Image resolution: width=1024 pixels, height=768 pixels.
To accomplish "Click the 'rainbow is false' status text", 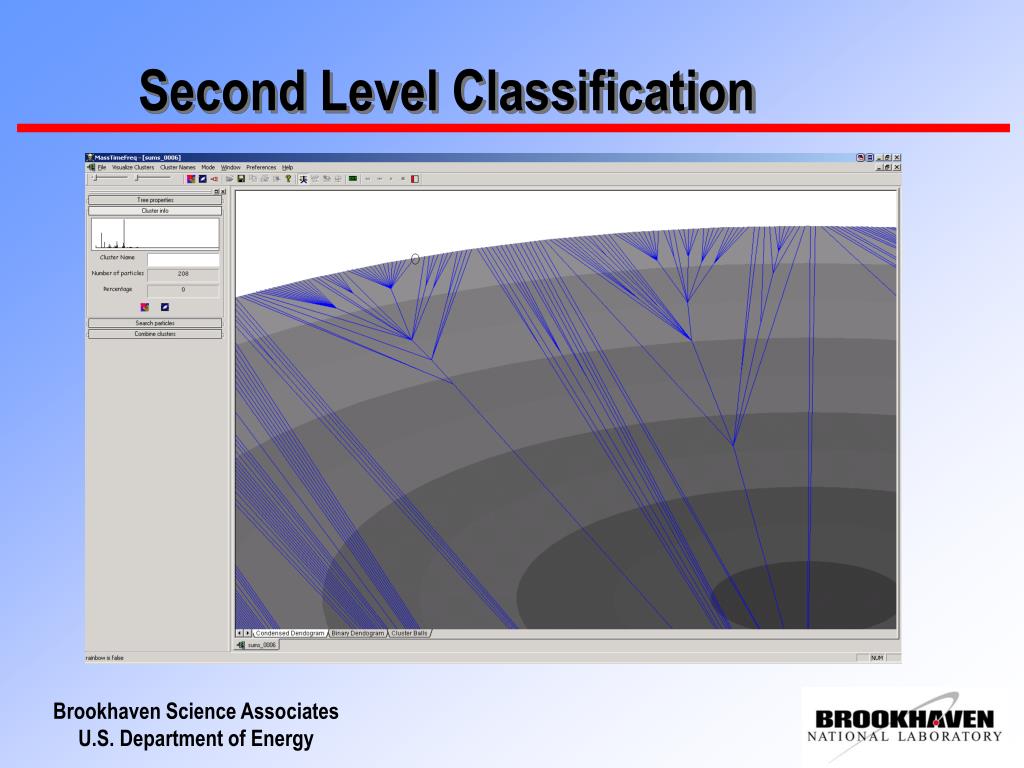I will click(104, 658).
